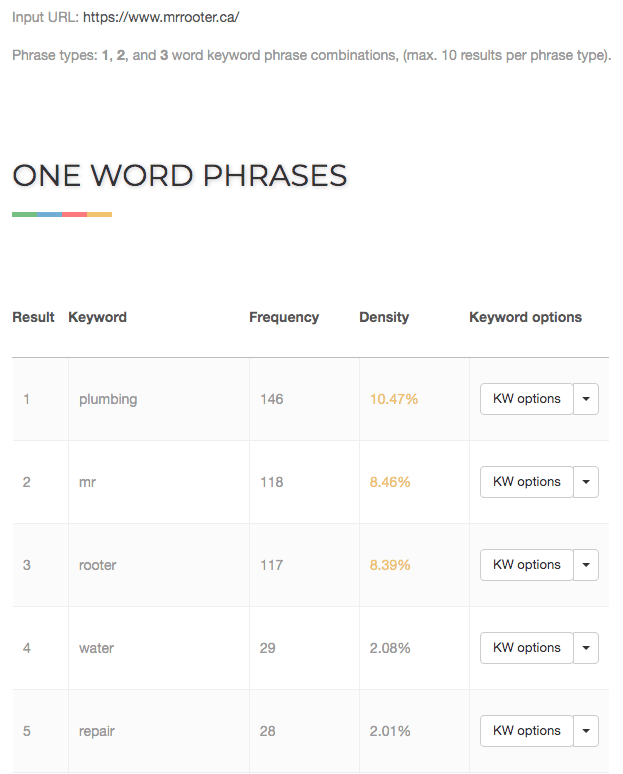Screen dimensions: 623x774
Task: Click the Result column header
Action: (x=33, y=317)
